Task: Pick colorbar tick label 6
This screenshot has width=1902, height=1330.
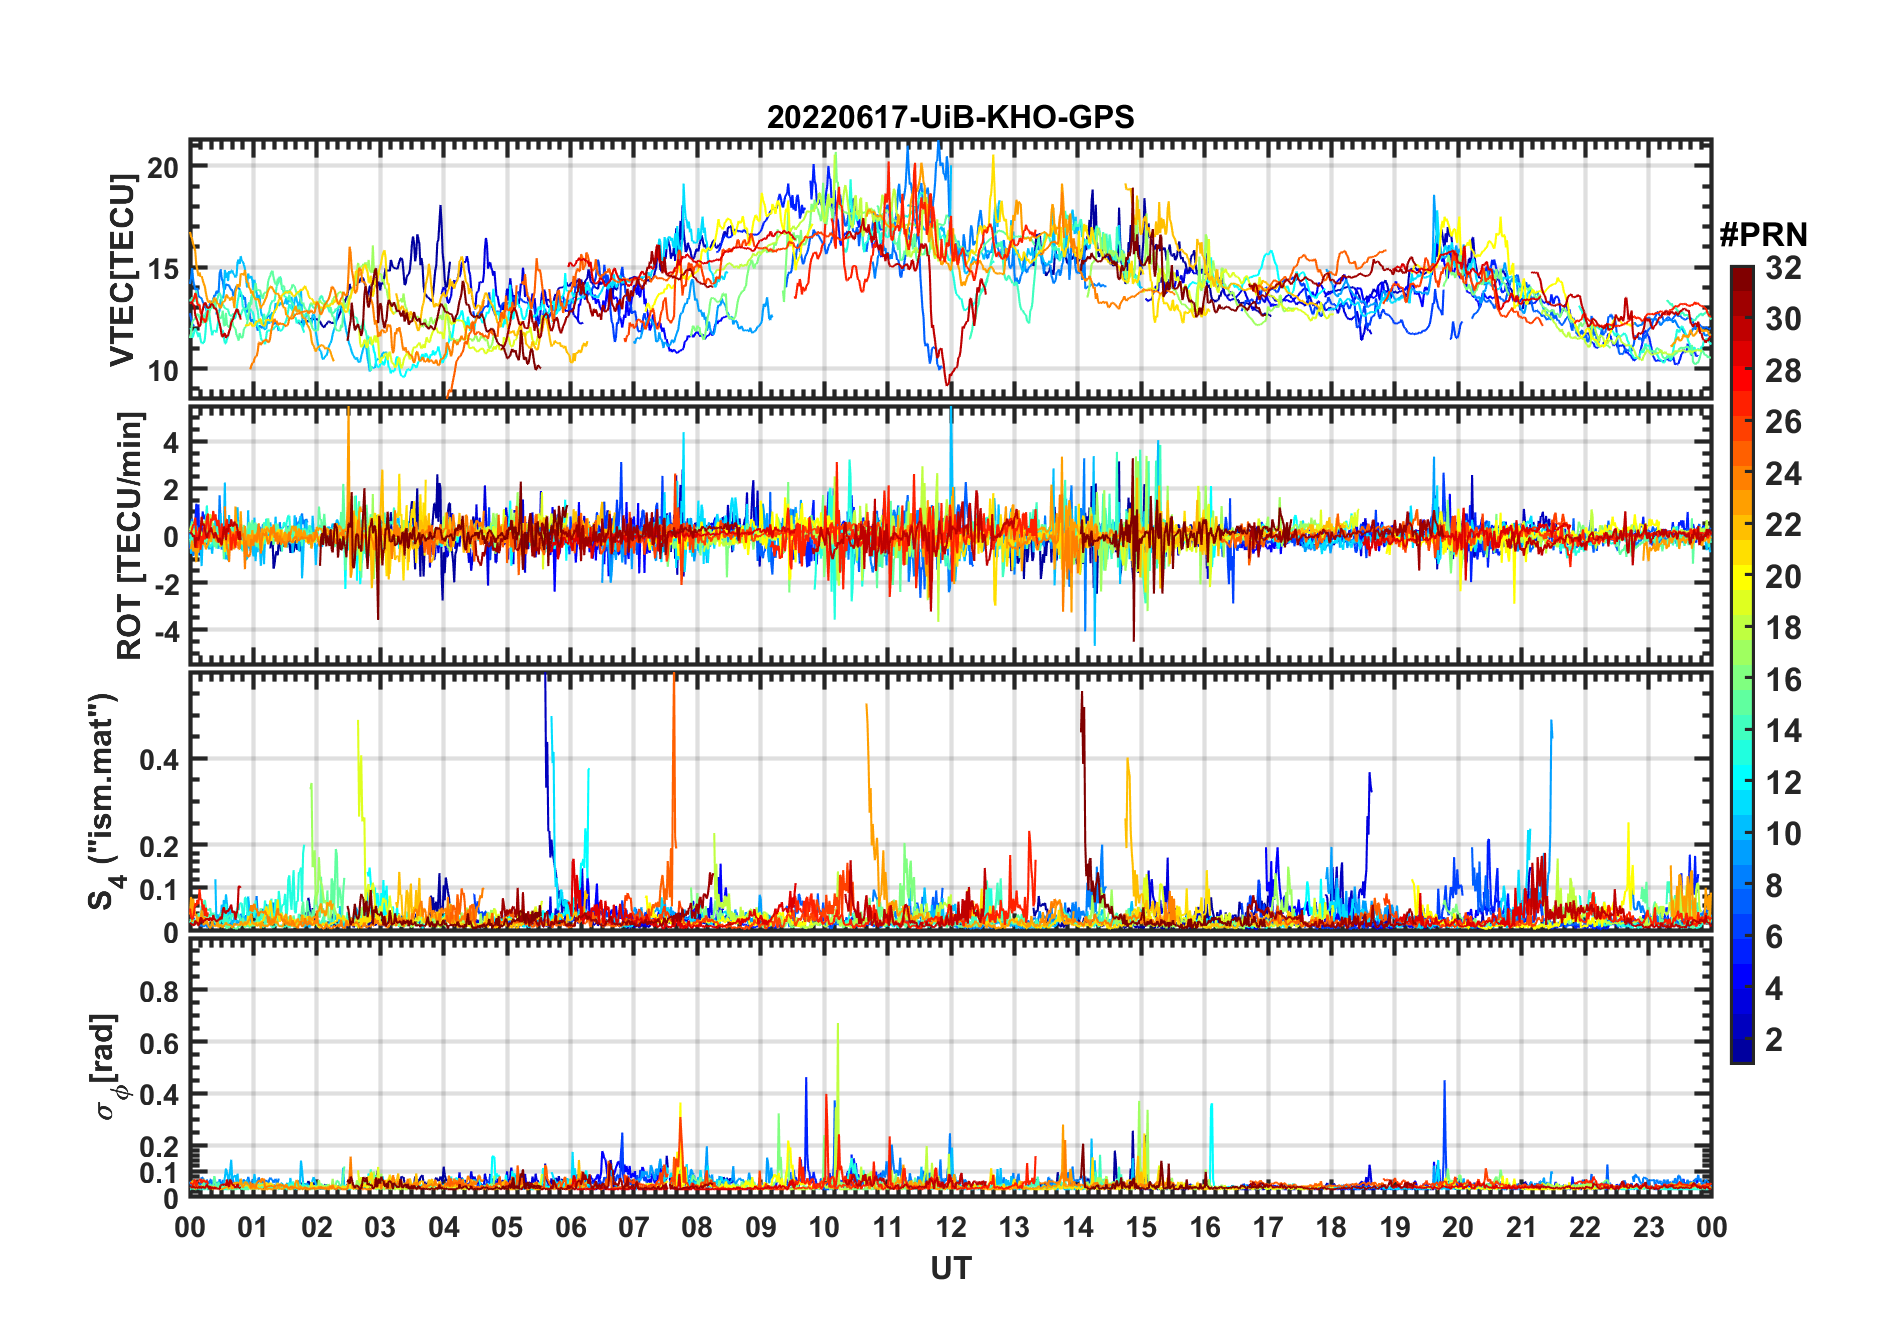Action: point(1774,937)
